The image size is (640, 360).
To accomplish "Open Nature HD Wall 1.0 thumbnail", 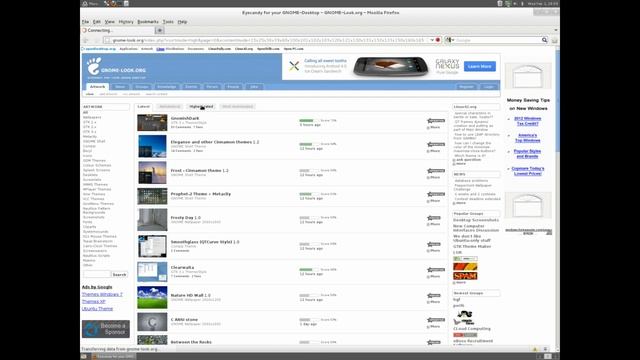I will coord(152,297).
